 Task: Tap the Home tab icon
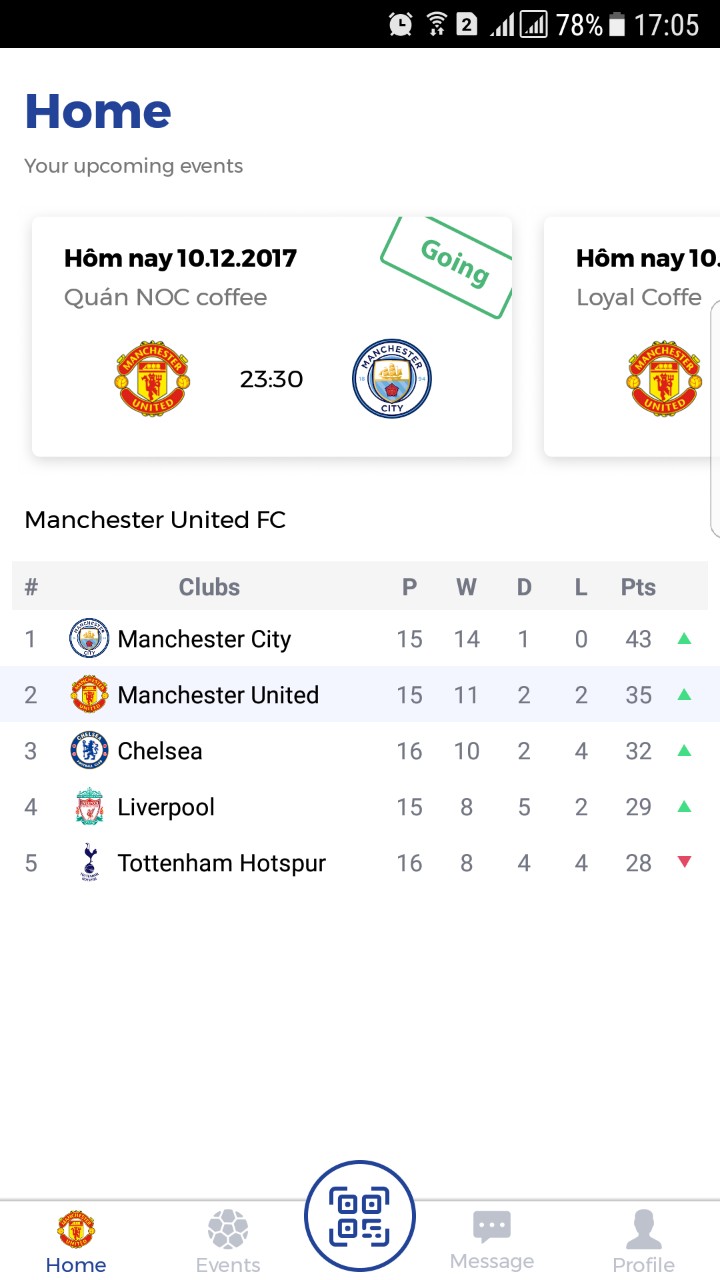(76, 1230)
